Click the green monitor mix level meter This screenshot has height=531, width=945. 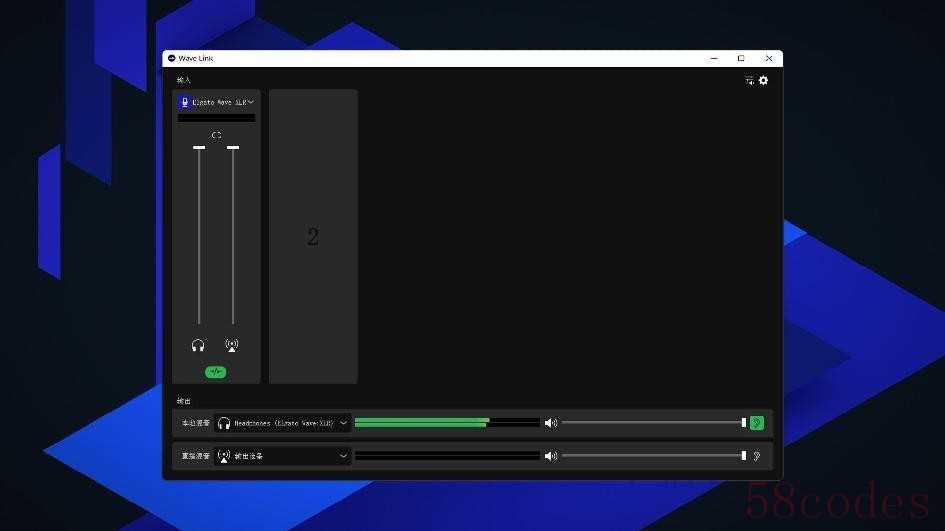pos(447,423)
